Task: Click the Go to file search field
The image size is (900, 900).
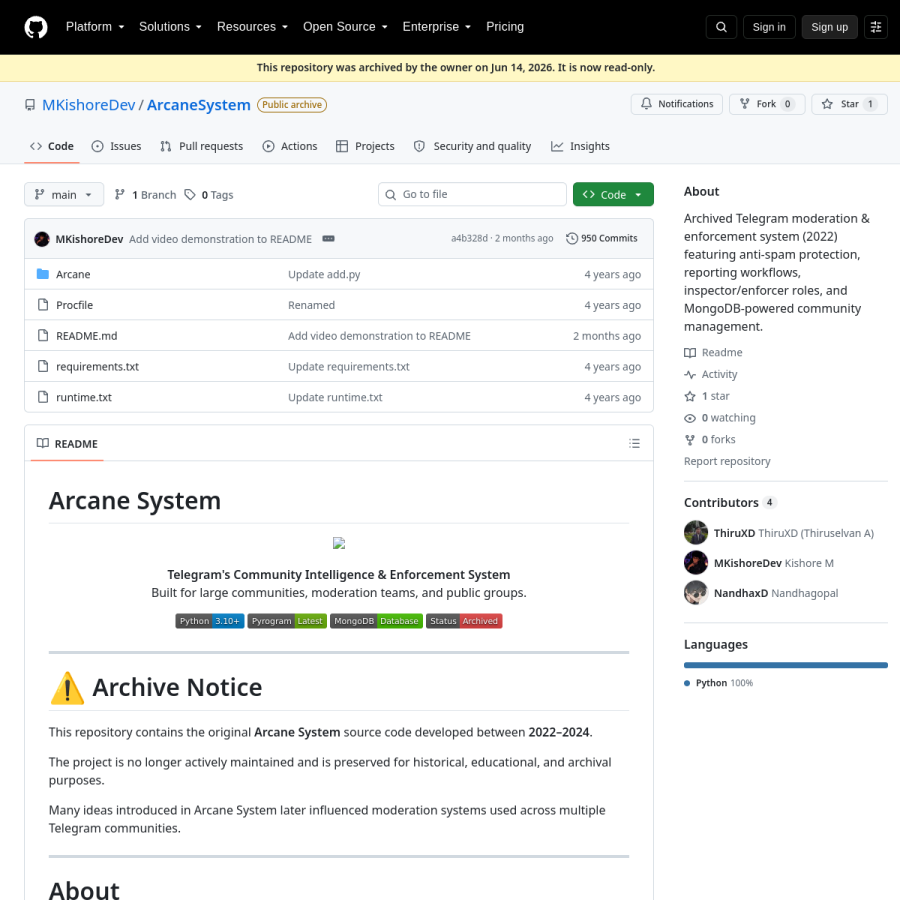Action: (x=472, y=195)
